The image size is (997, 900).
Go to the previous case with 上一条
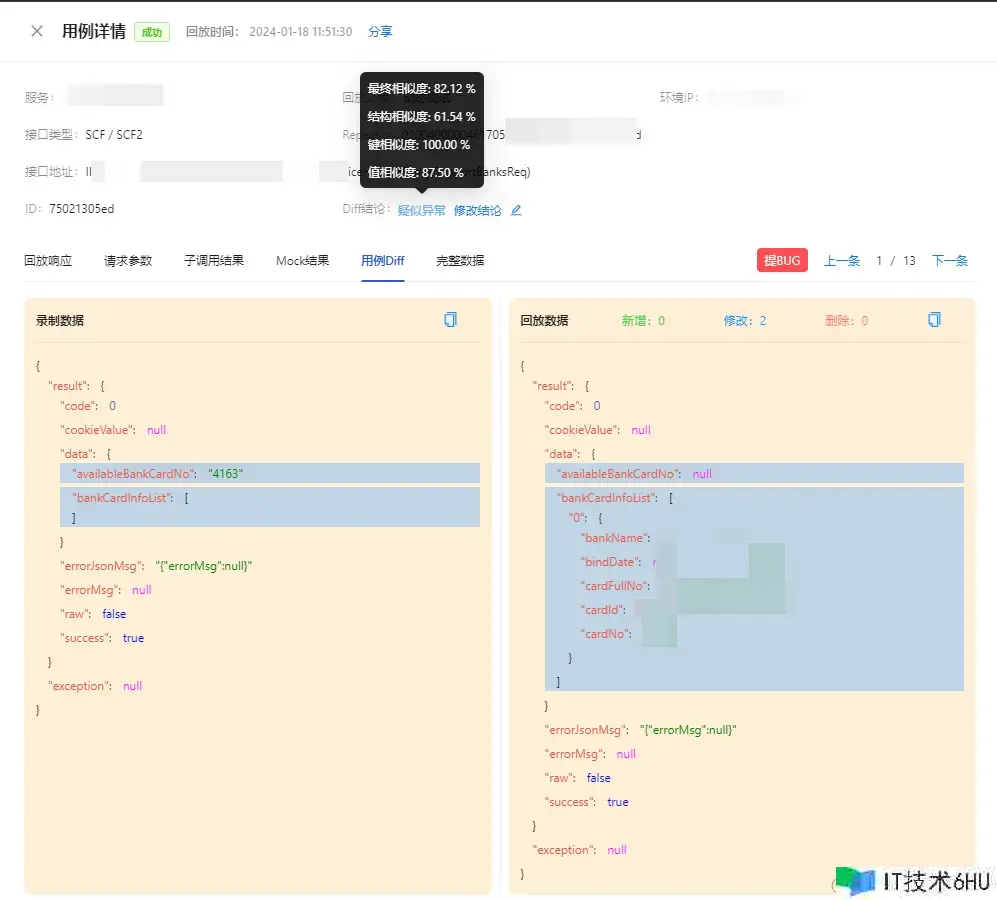click(x=841, y=261)
